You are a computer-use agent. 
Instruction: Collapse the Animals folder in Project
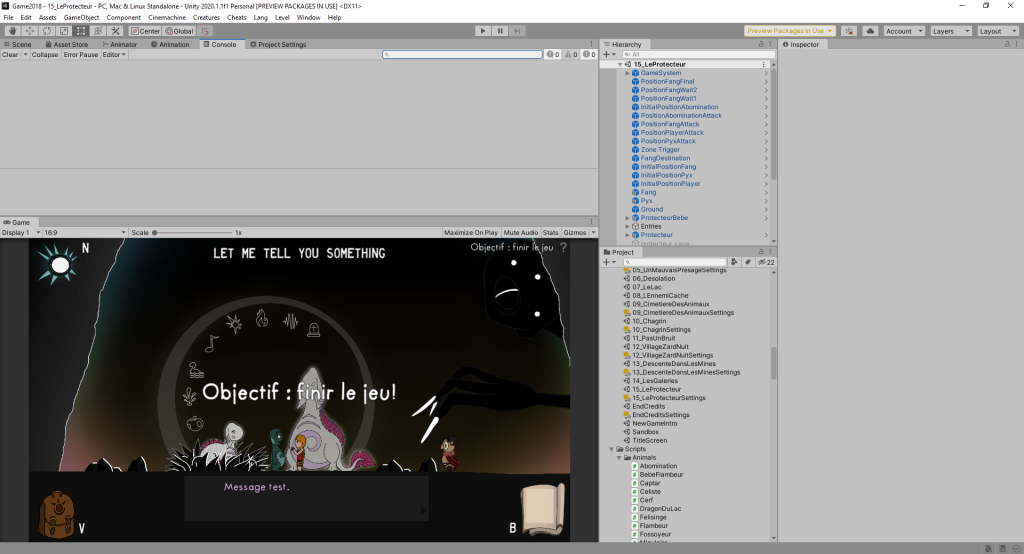click(x=619, y=458)
